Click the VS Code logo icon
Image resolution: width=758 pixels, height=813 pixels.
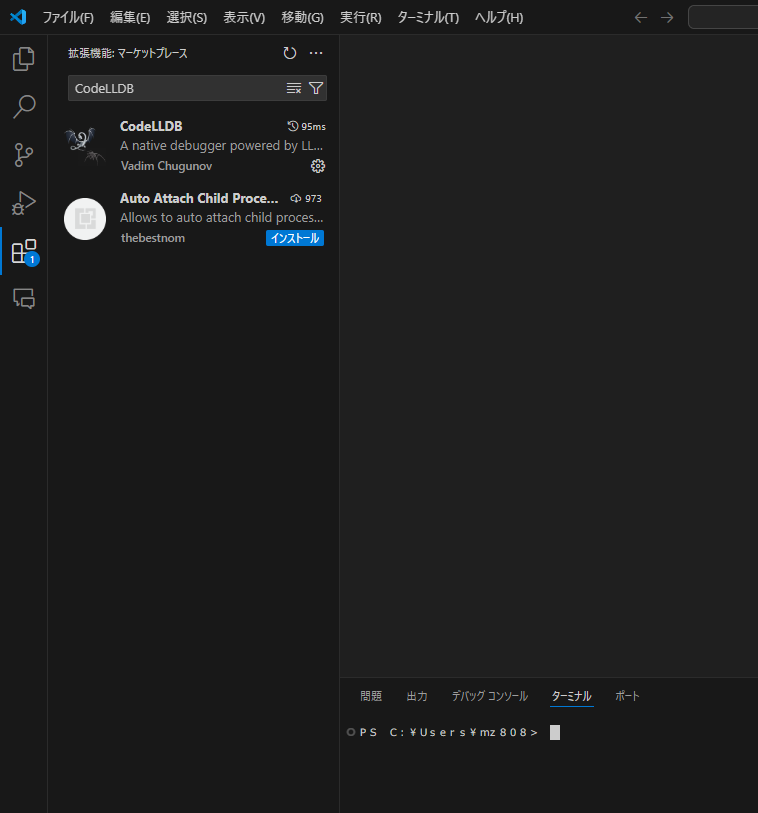[x=18, y=17]
